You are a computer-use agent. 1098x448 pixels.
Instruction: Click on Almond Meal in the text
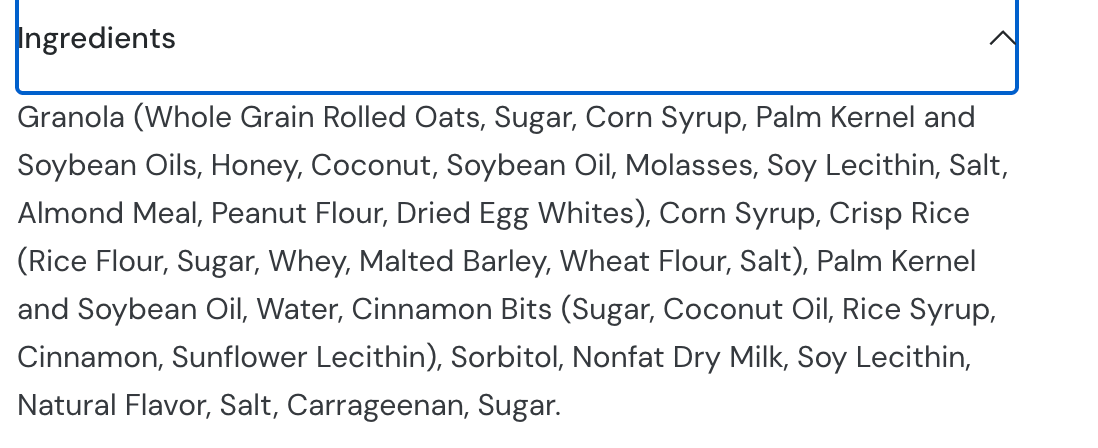click(107, 214)
